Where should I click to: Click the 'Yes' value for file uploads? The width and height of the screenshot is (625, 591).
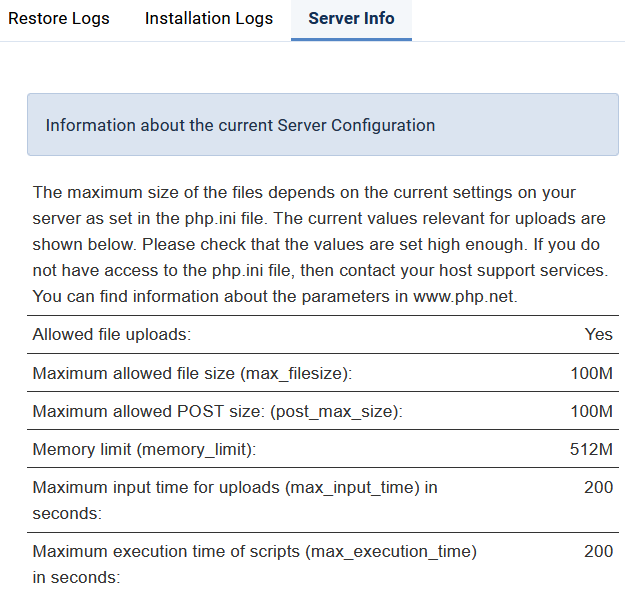[598, 334]
